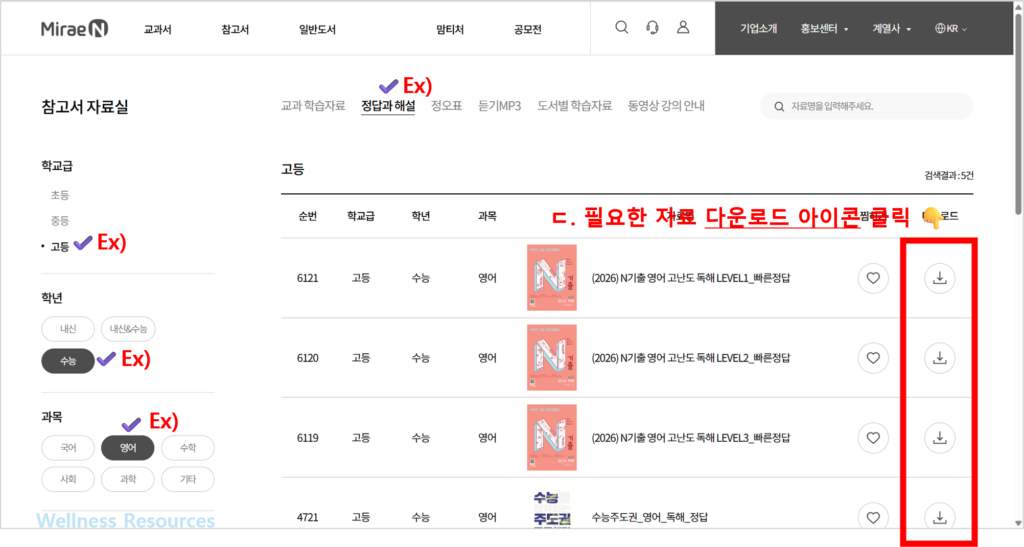
Task: Open the 기업소개 link
Action: 758,29
